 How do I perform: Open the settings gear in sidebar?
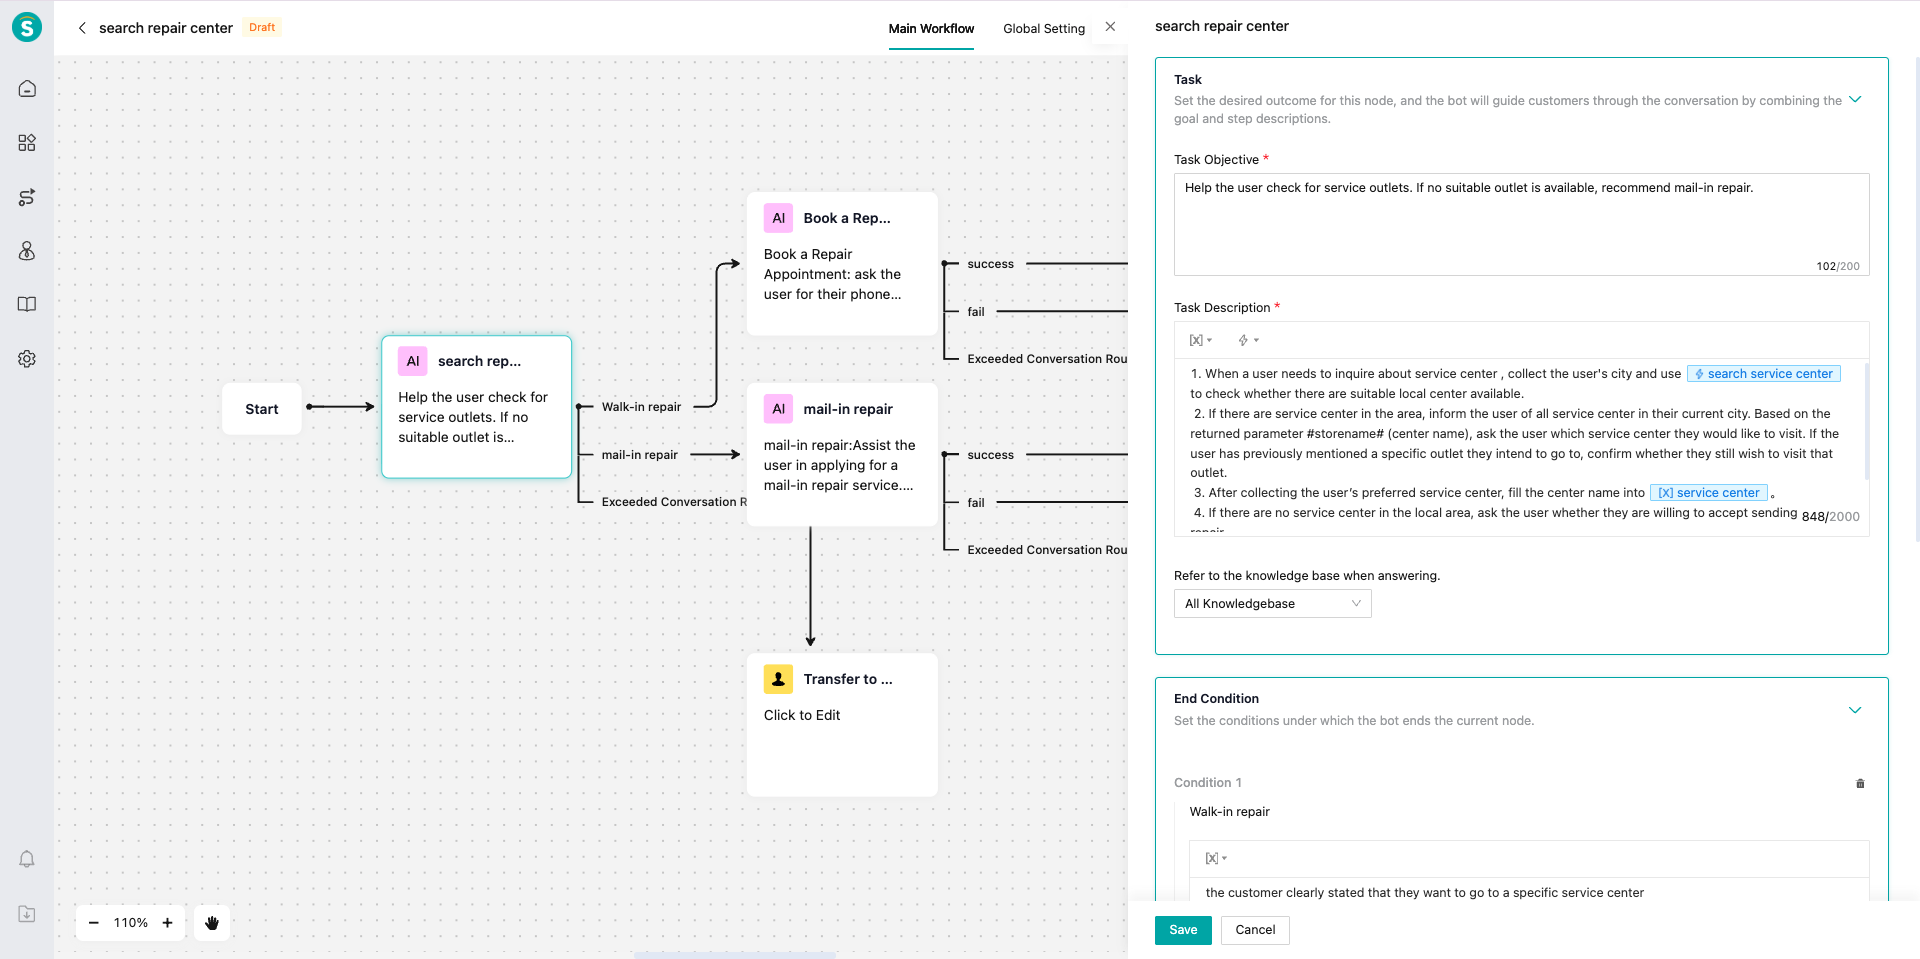27,359
